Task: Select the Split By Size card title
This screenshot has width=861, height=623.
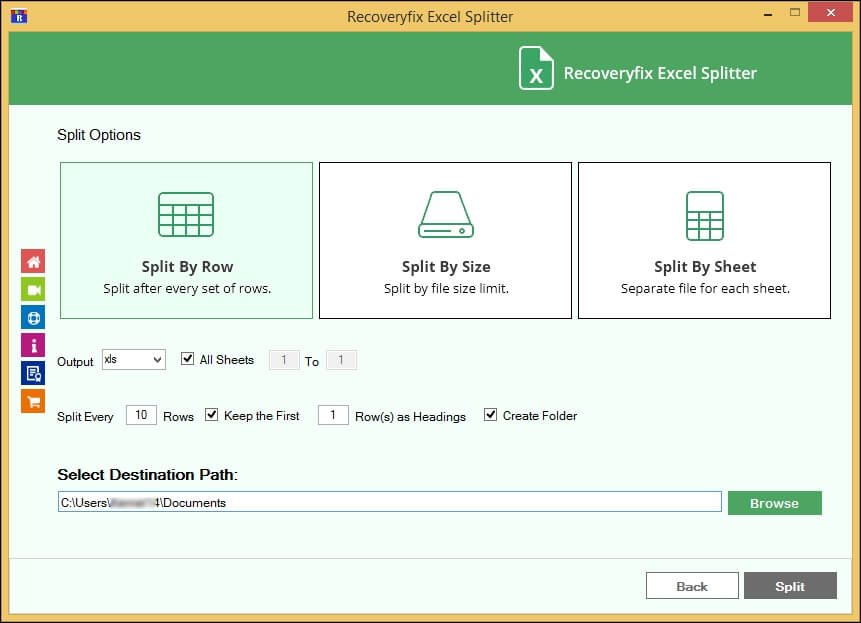Action: point(446,267)
